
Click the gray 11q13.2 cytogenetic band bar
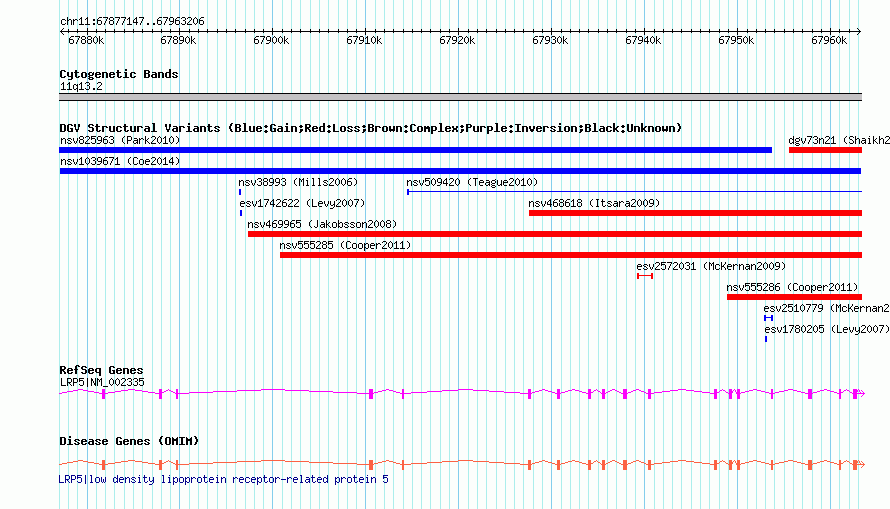tap(460, 97)
